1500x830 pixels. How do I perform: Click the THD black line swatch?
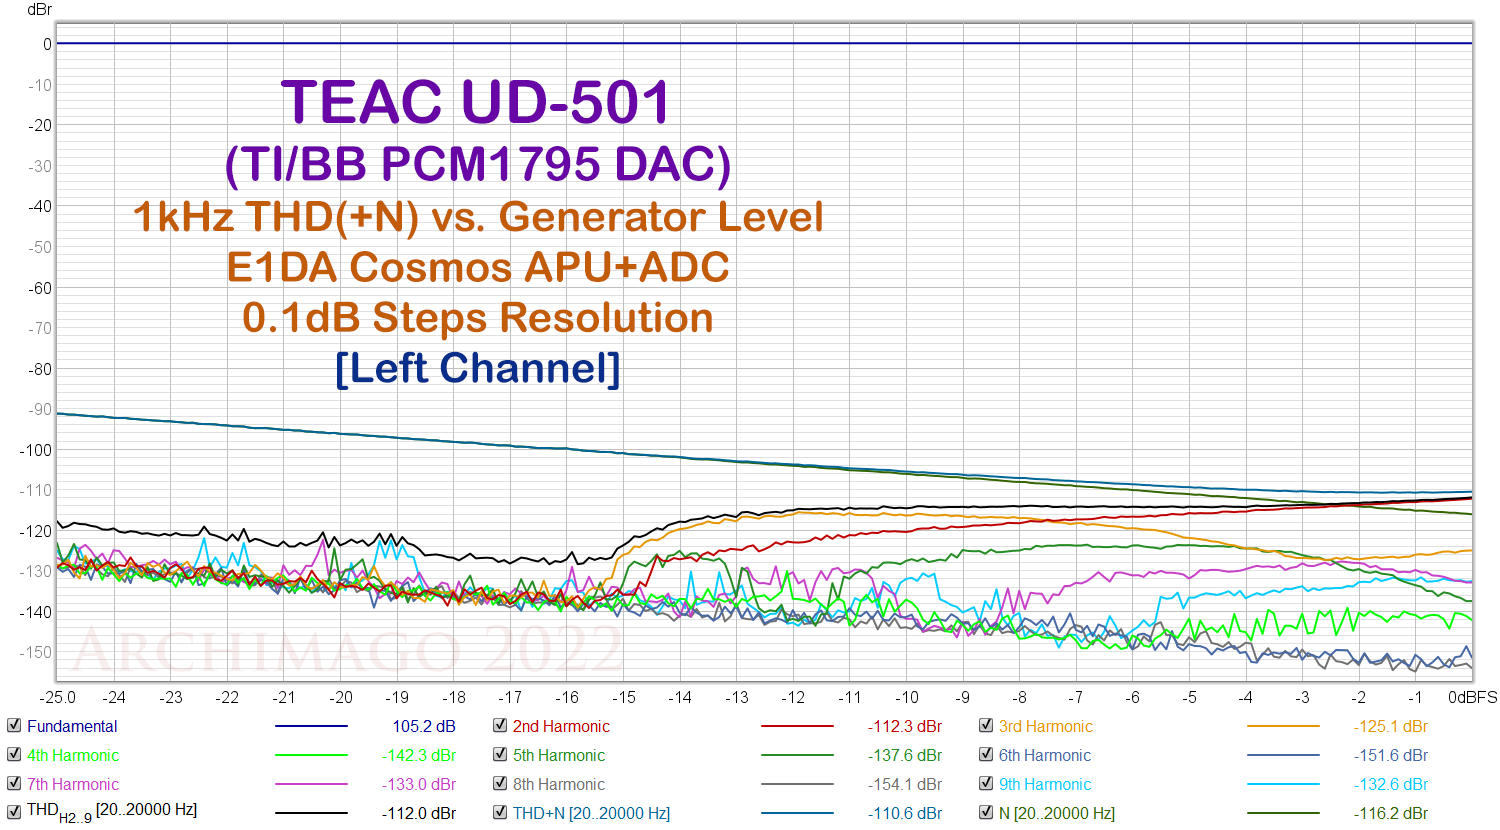pyautogui.click(x=311, y=814)
